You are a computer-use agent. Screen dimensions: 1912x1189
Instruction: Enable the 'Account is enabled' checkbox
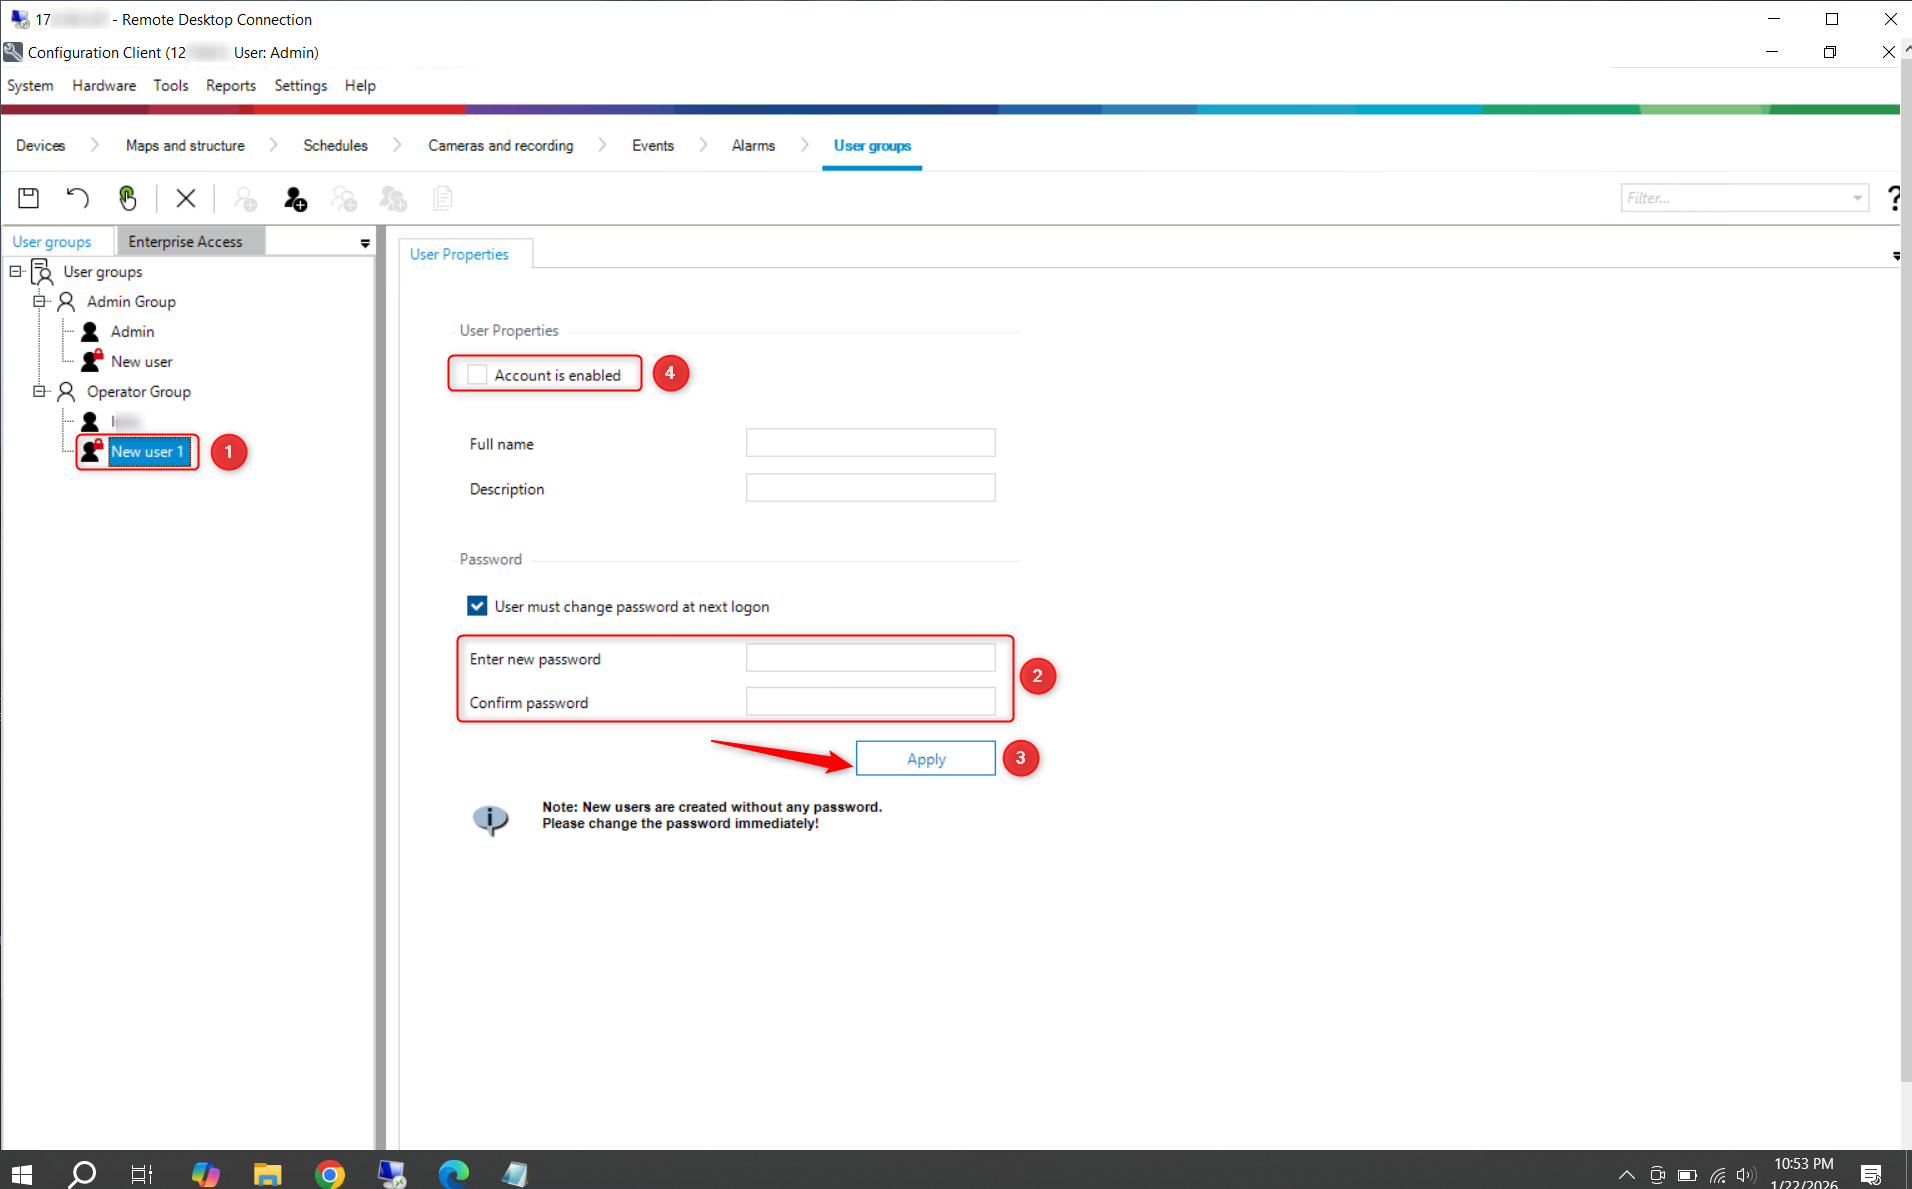478,375
